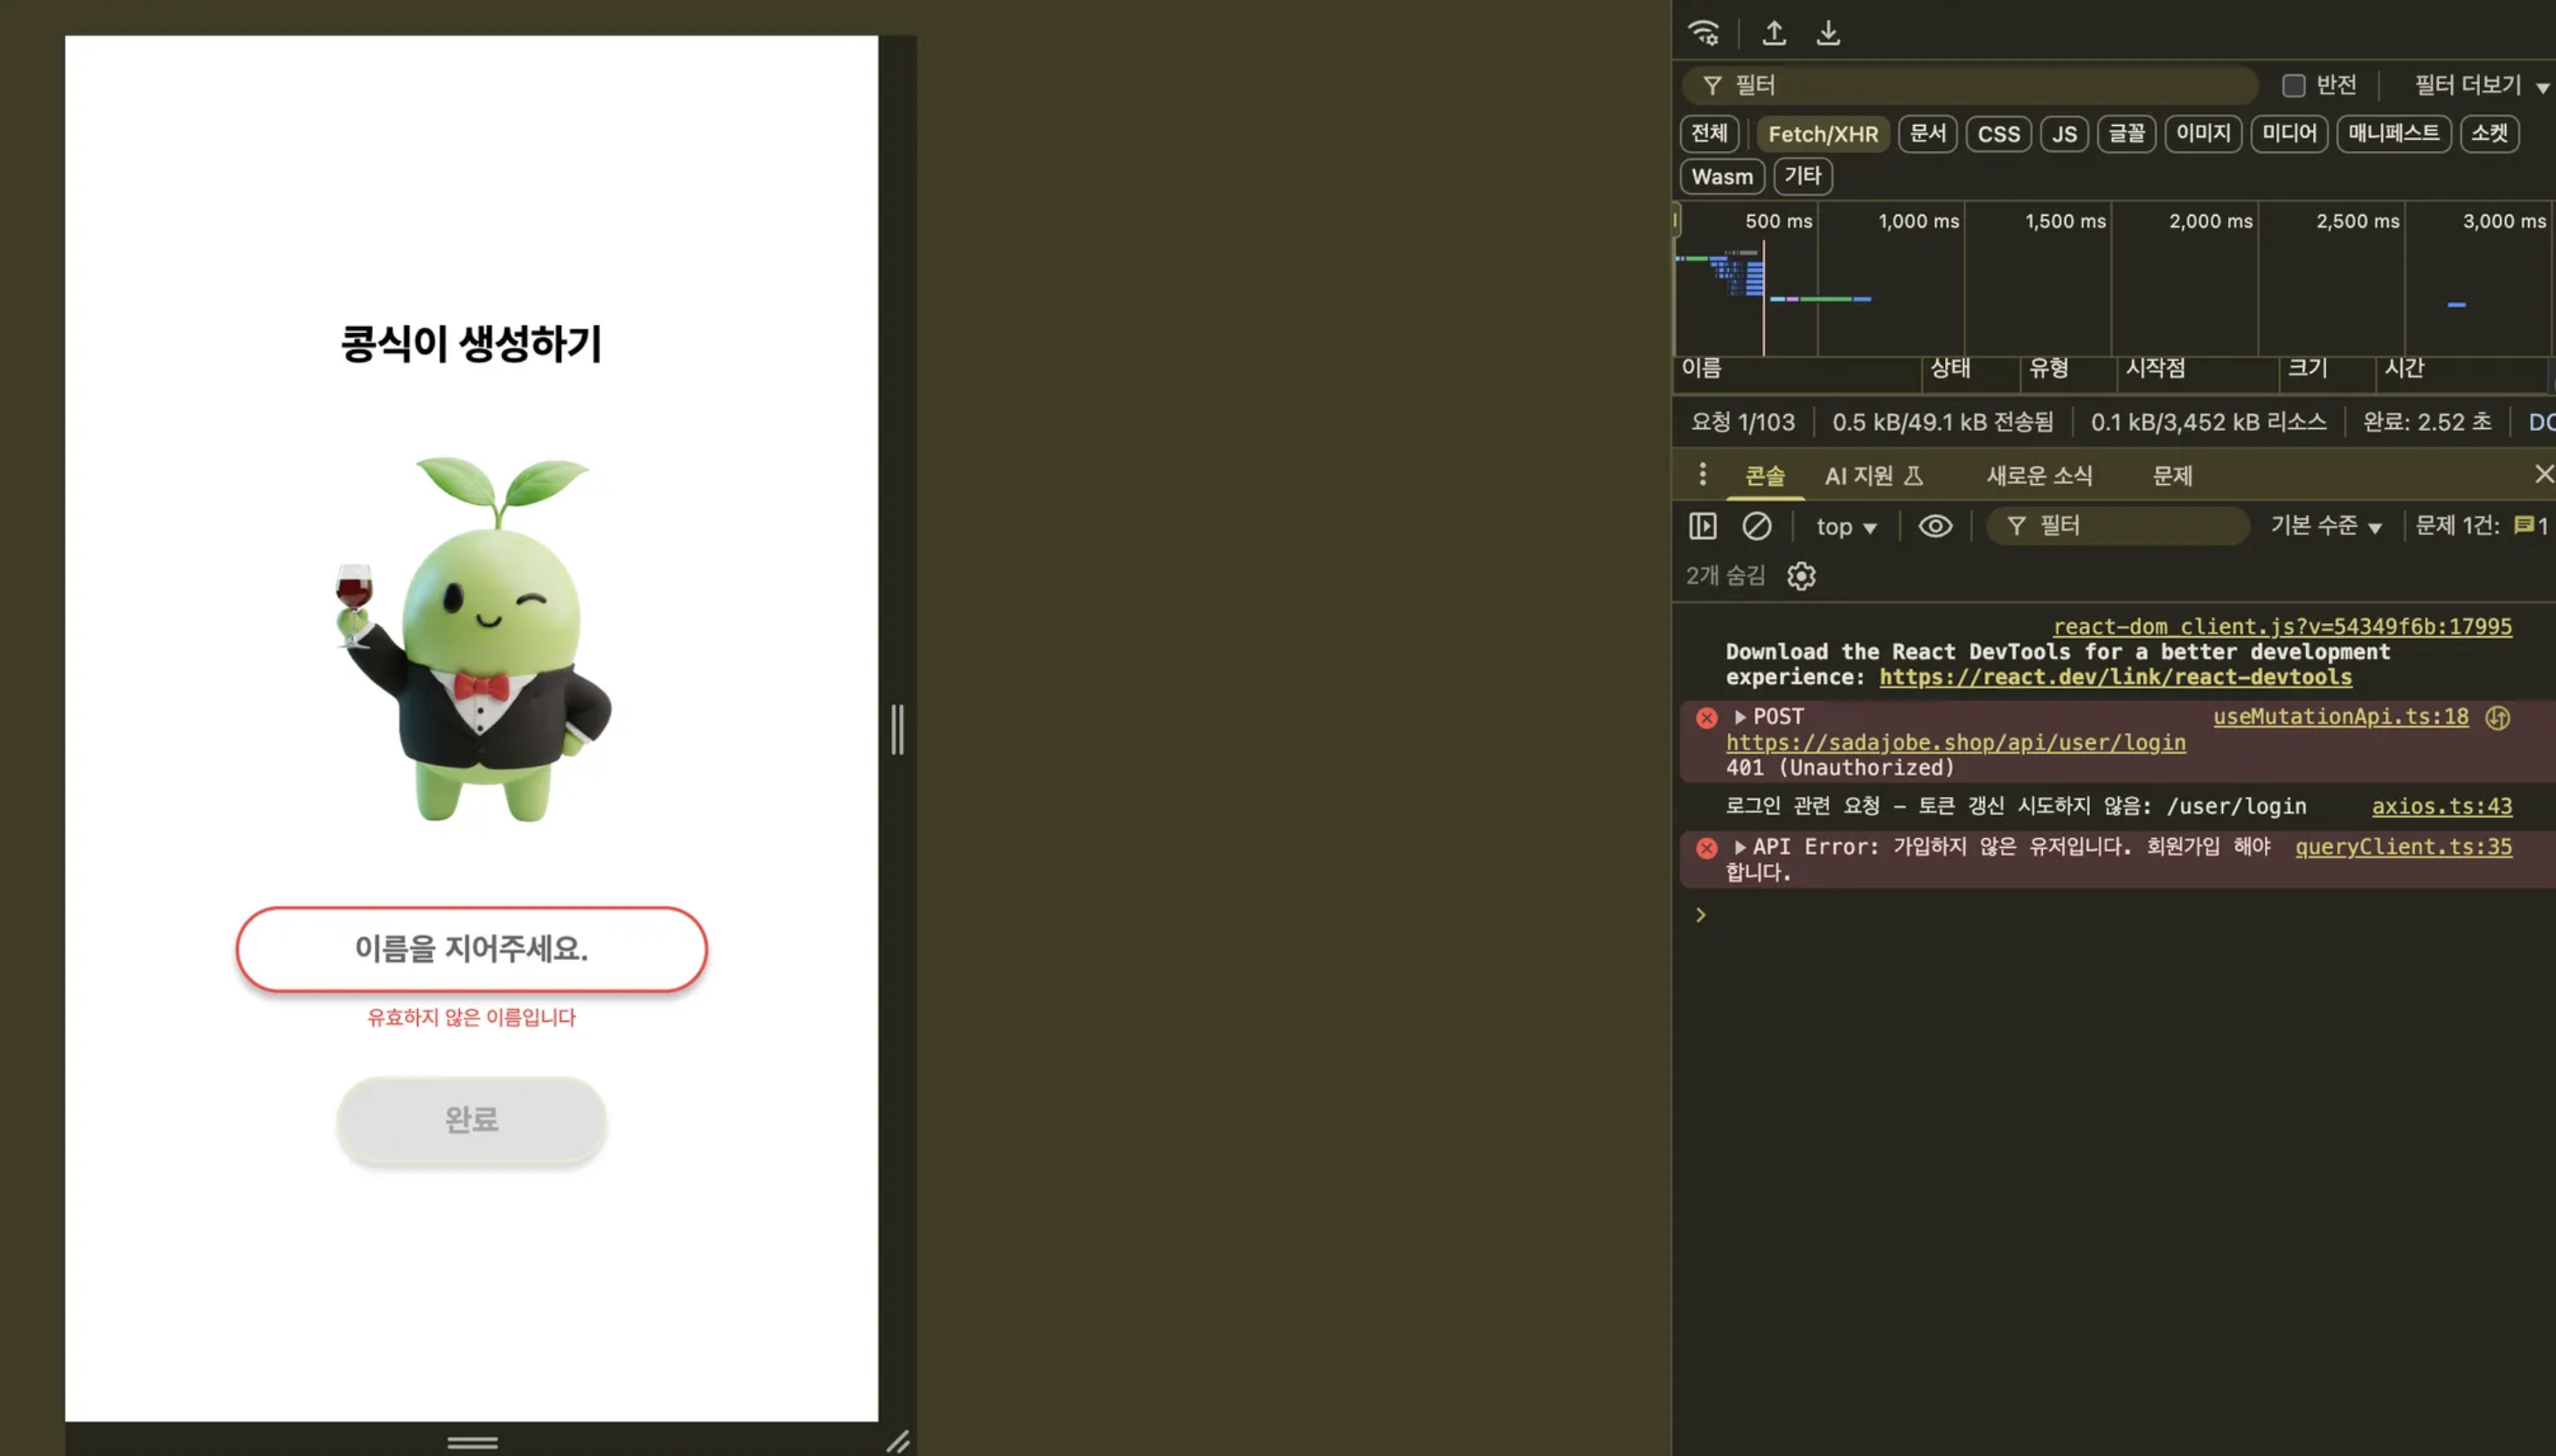Viewport: 2556px width, 1456px height.
Task: Click the network panel filter input field
Action: tap(1970, 85)
